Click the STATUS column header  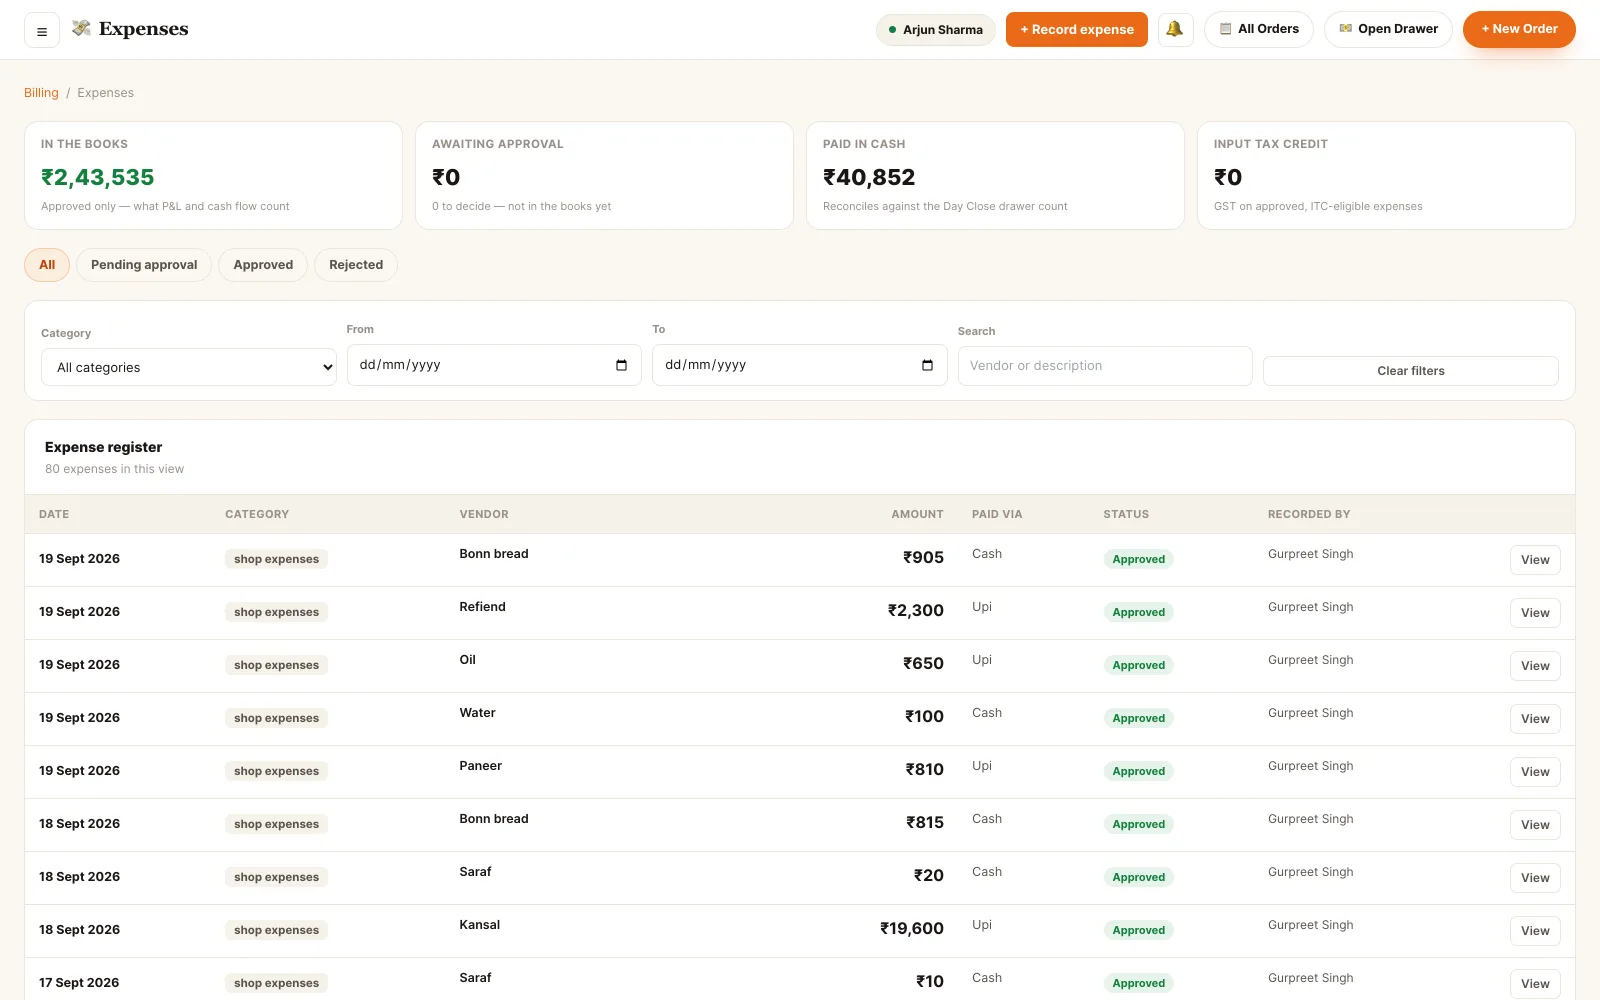(x=1126, y=514)
